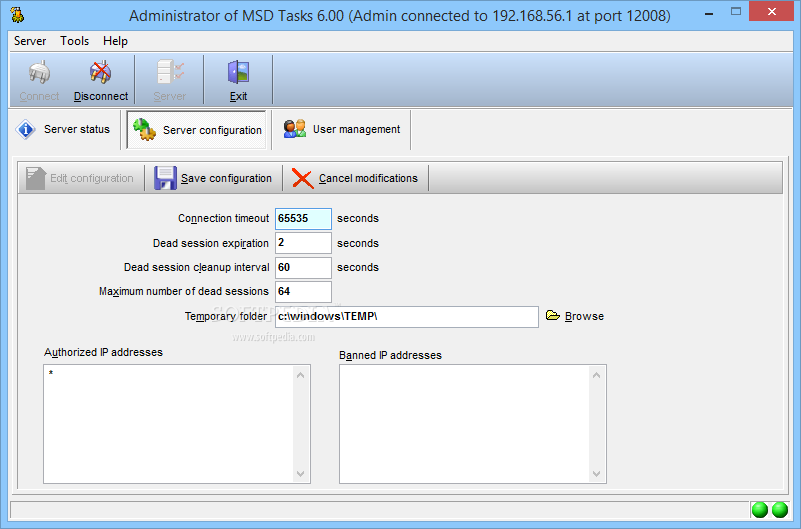The height and width of the screenshot is (529, 801).
Task: Open the Server menu
Action: tap(30, 41)
